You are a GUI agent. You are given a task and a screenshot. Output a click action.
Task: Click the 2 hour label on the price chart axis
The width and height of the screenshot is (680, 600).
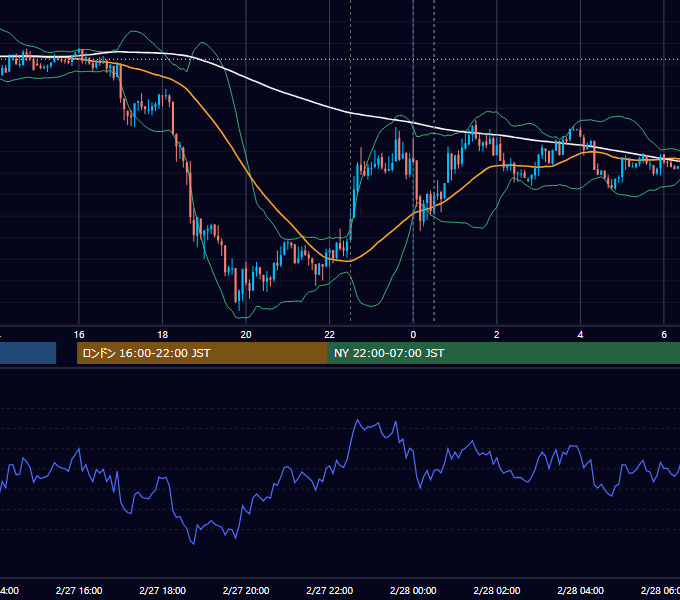(x=497, y=335)
